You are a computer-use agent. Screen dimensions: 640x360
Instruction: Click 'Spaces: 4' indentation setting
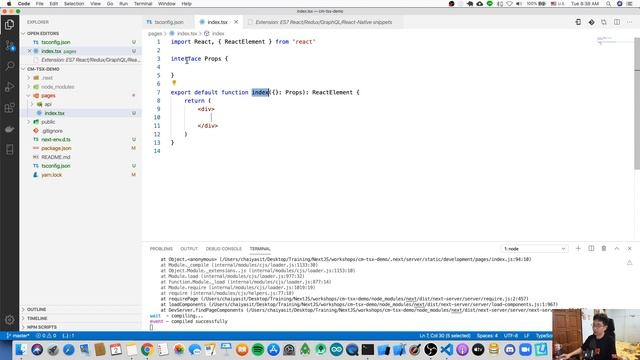pos(487,336)
